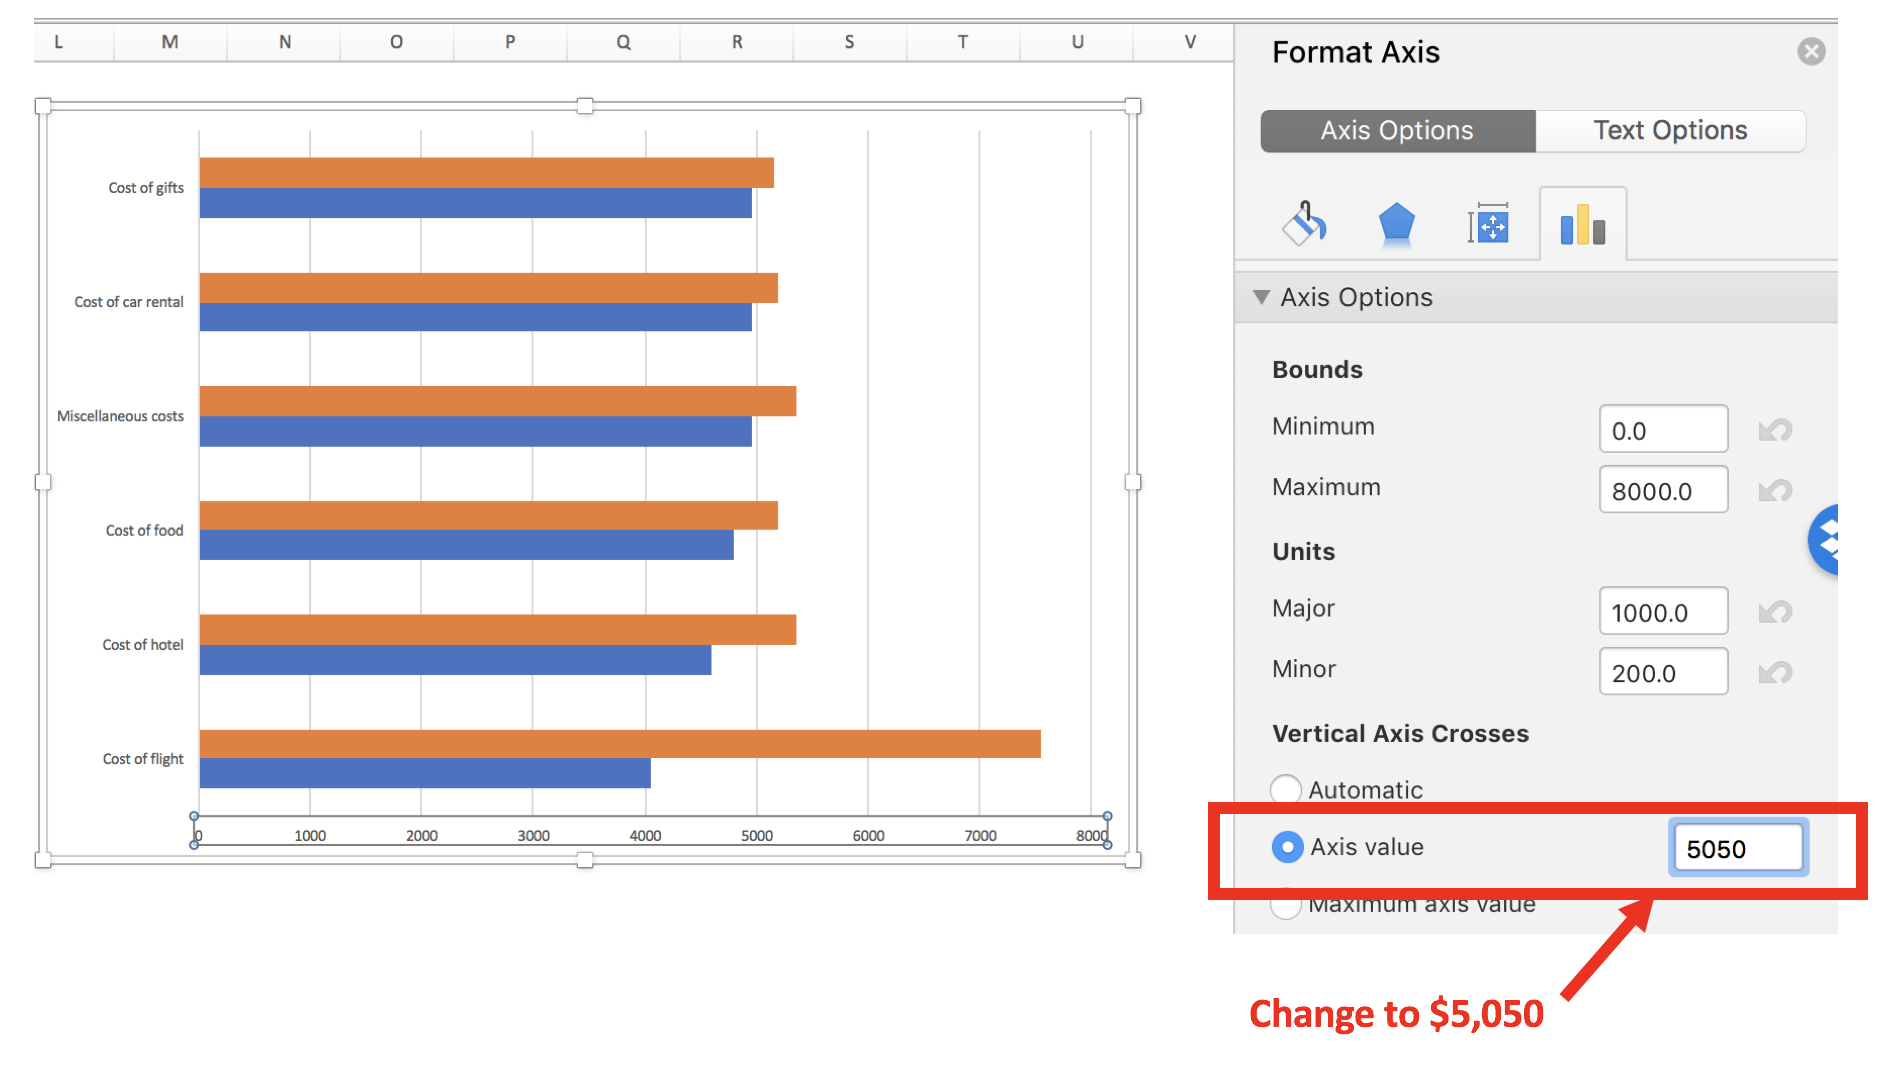The height and width of the screenshot is (1074, 1902).
Task: Reset the Minor unit value
Action: (x=1775, y=672)
